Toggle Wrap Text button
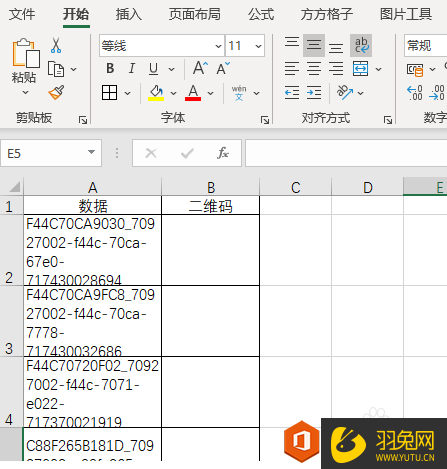 click(361, 45)
